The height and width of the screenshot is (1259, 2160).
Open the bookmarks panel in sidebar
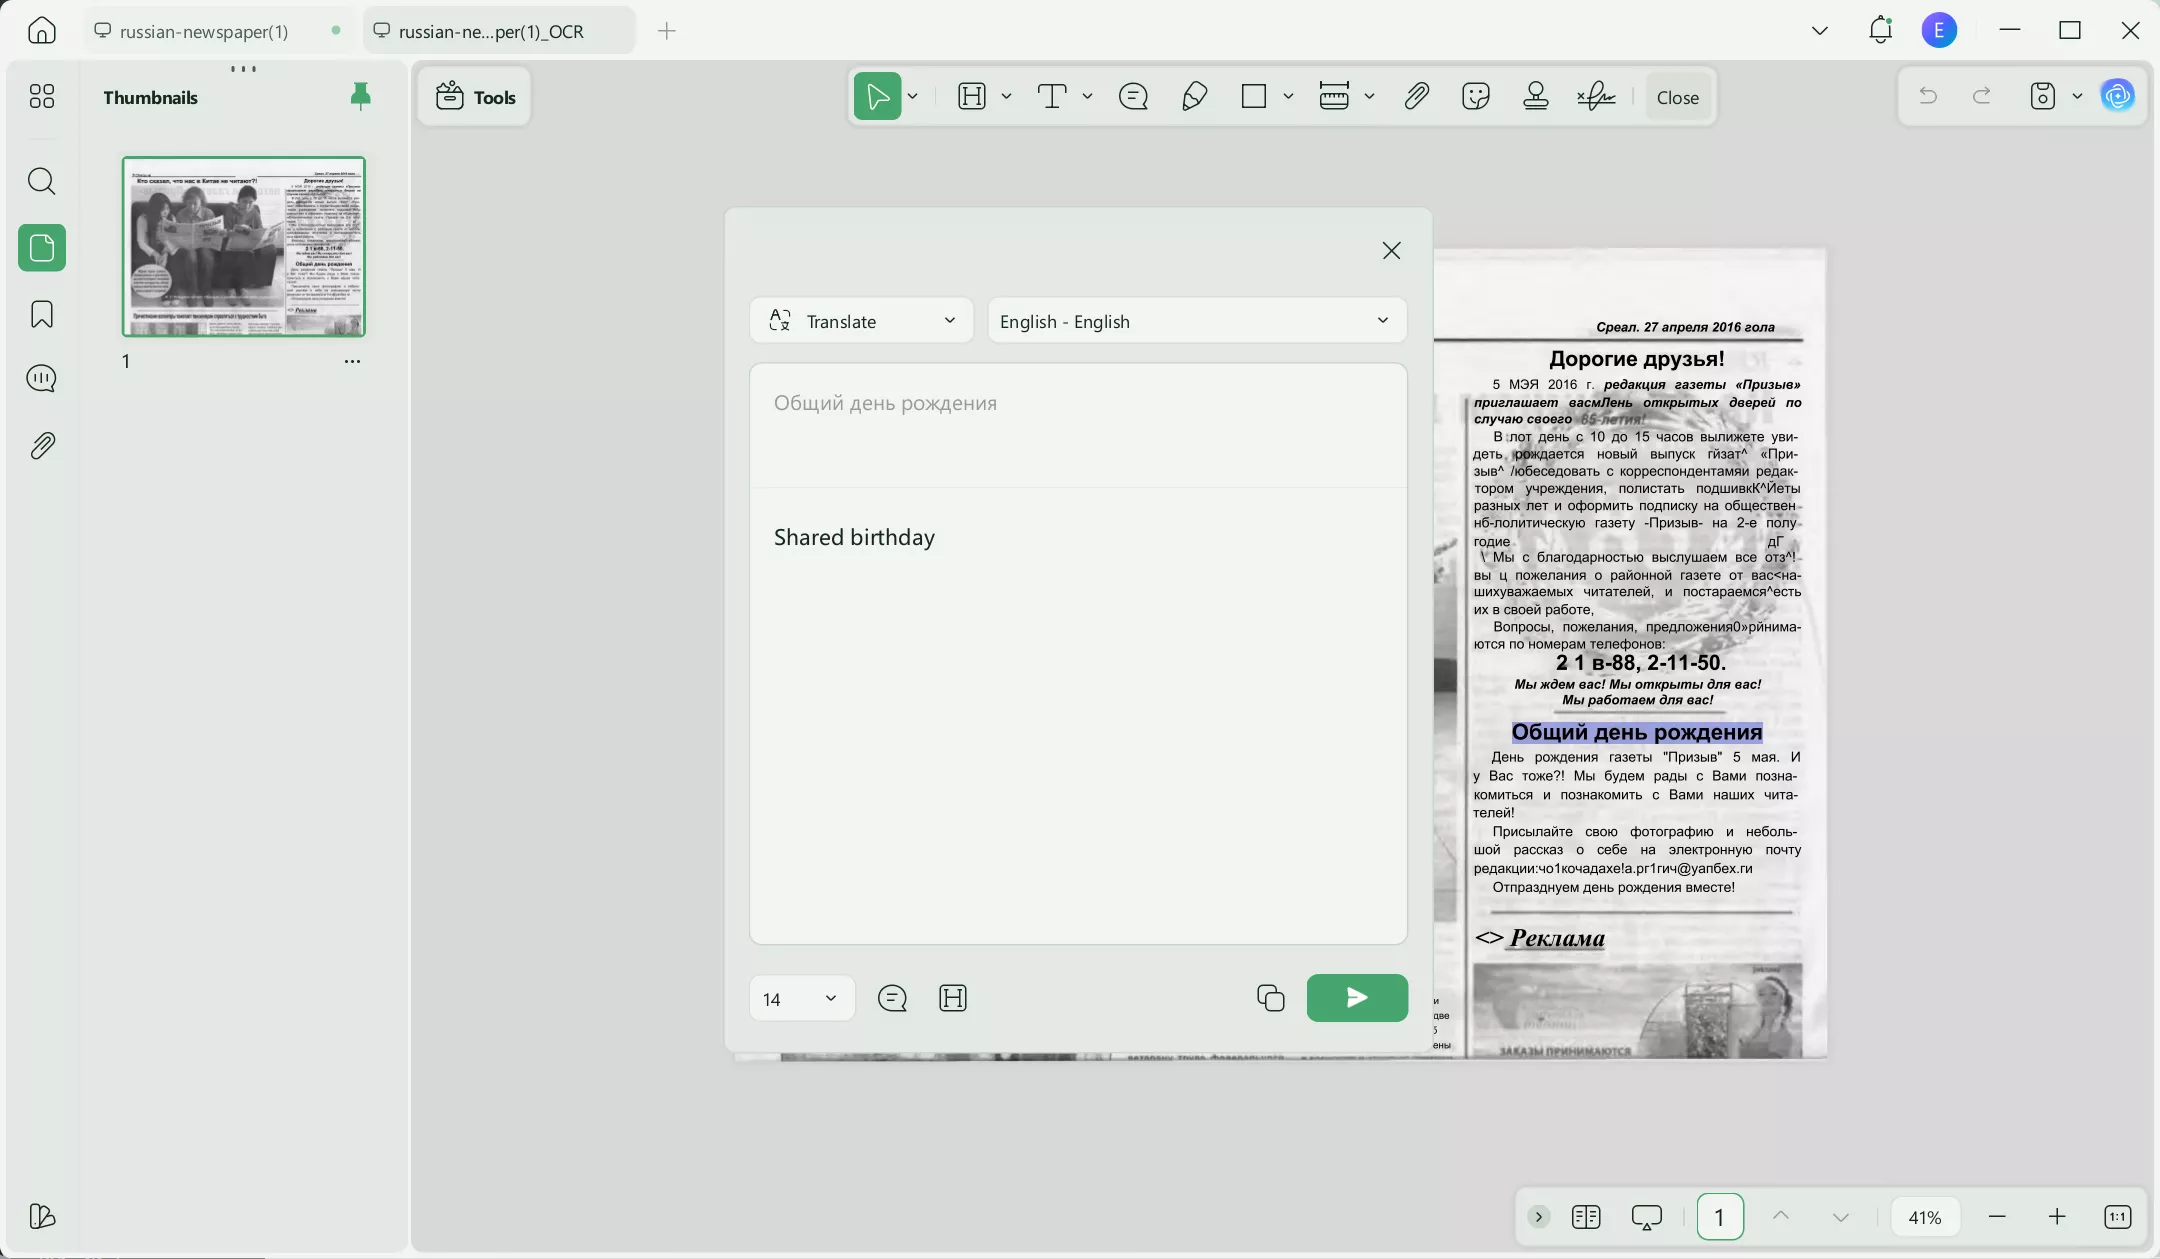(42, 314)
